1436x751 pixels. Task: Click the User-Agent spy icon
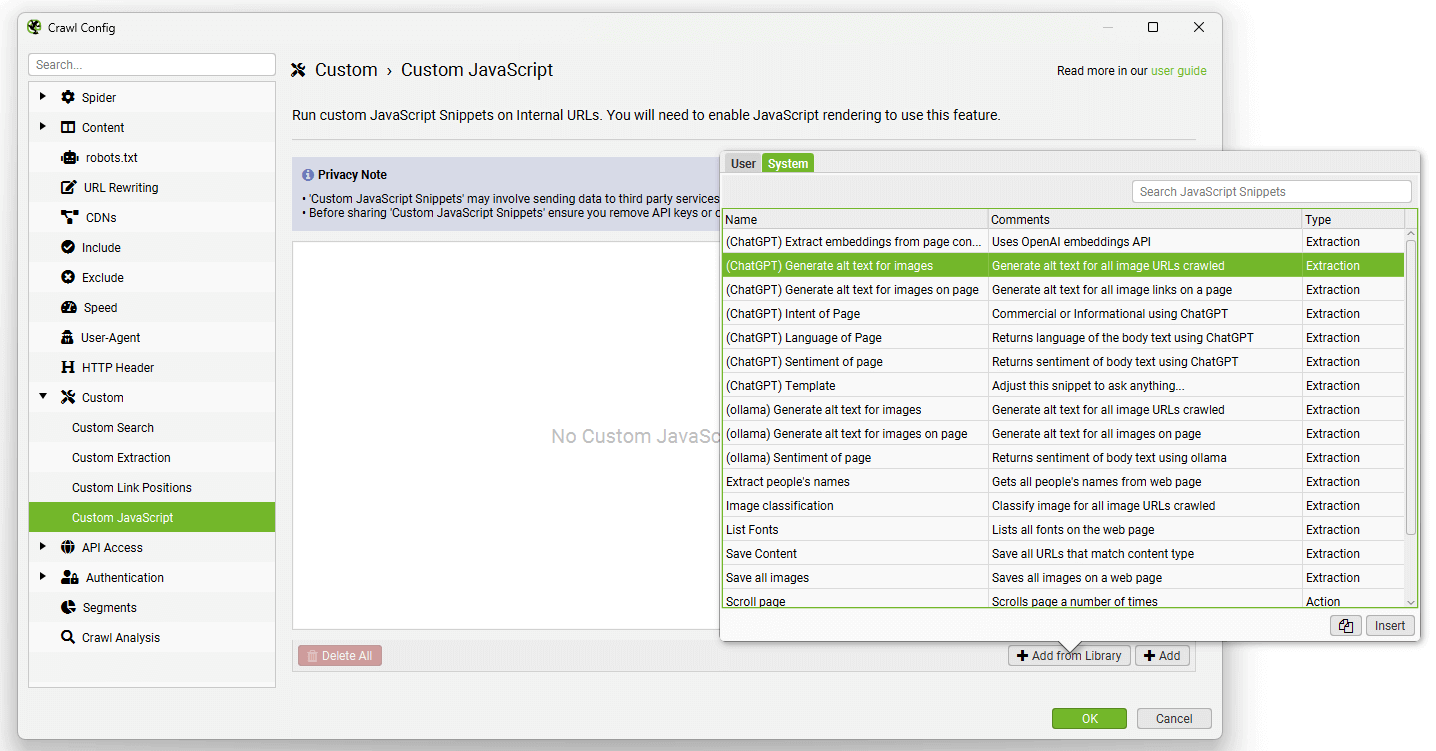pos(68,338)
